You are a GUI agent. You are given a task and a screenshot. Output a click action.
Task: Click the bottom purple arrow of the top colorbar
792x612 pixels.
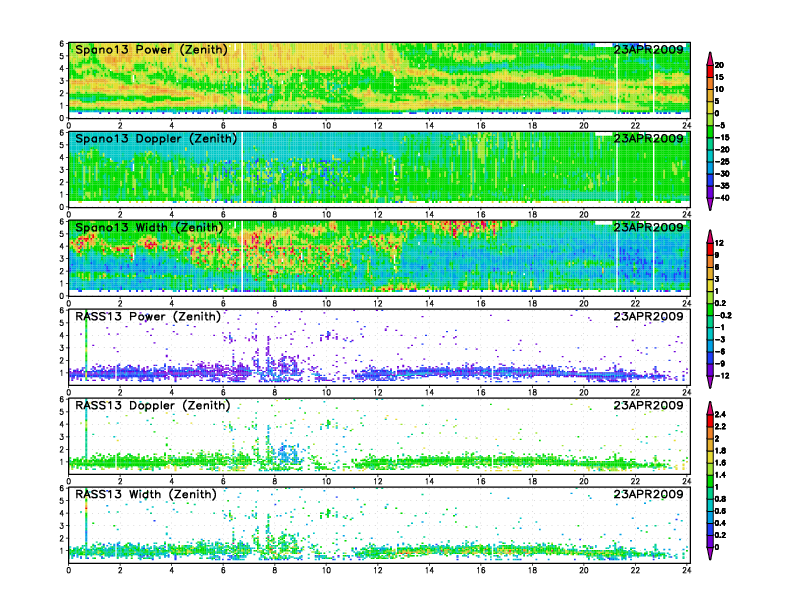click(710, 205)
